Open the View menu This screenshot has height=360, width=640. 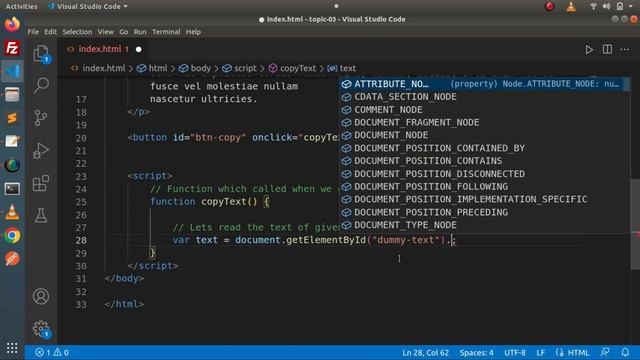[105, 32]
